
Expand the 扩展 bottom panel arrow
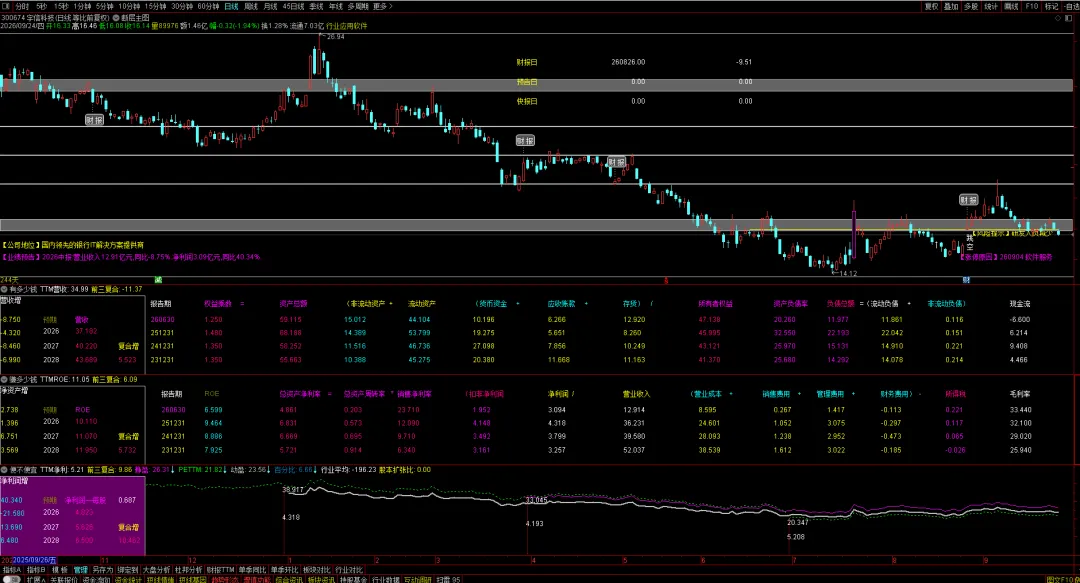pyautogui.click(x=36, y=580)
